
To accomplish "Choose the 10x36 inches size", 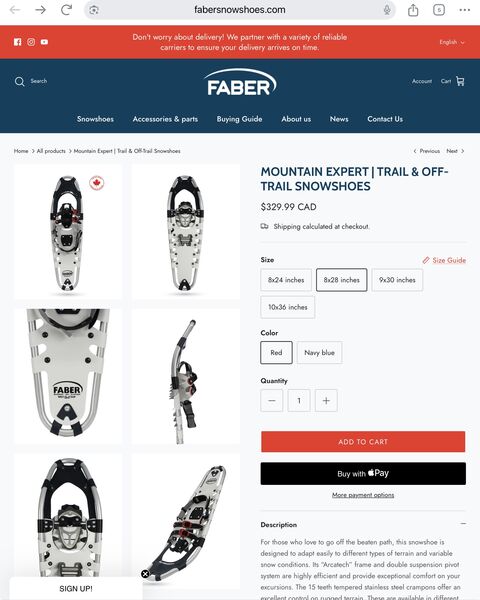I will pos(287,307).
